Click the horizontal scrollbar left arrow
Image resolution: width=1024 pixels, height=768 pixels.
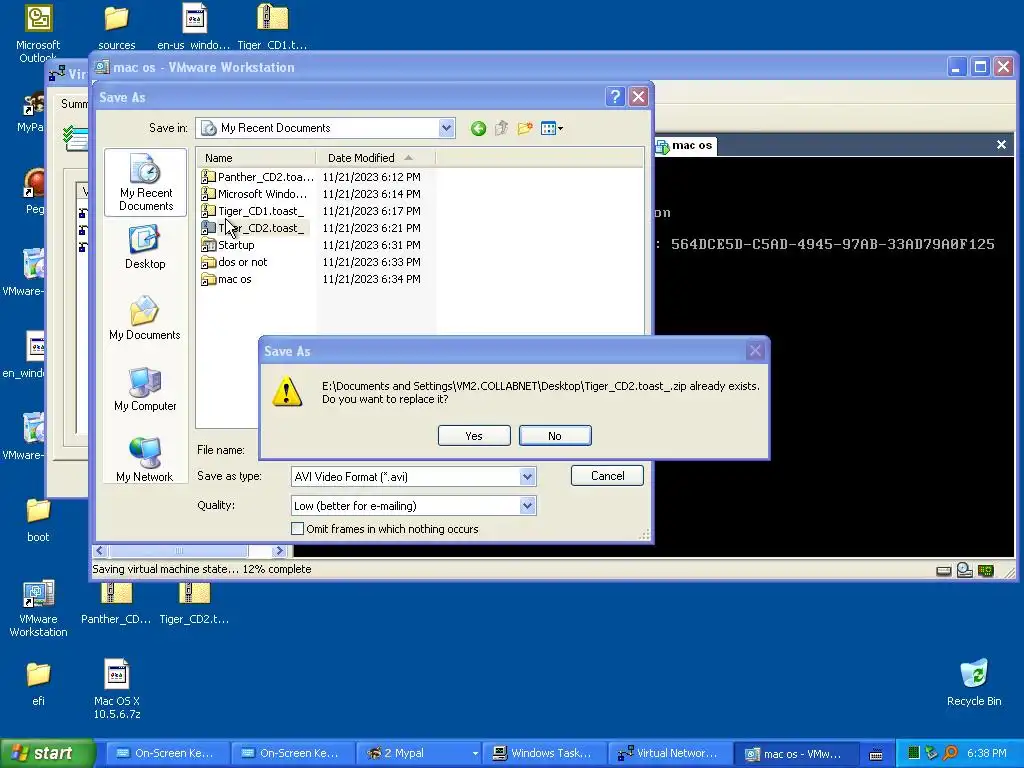coord(100,551)
